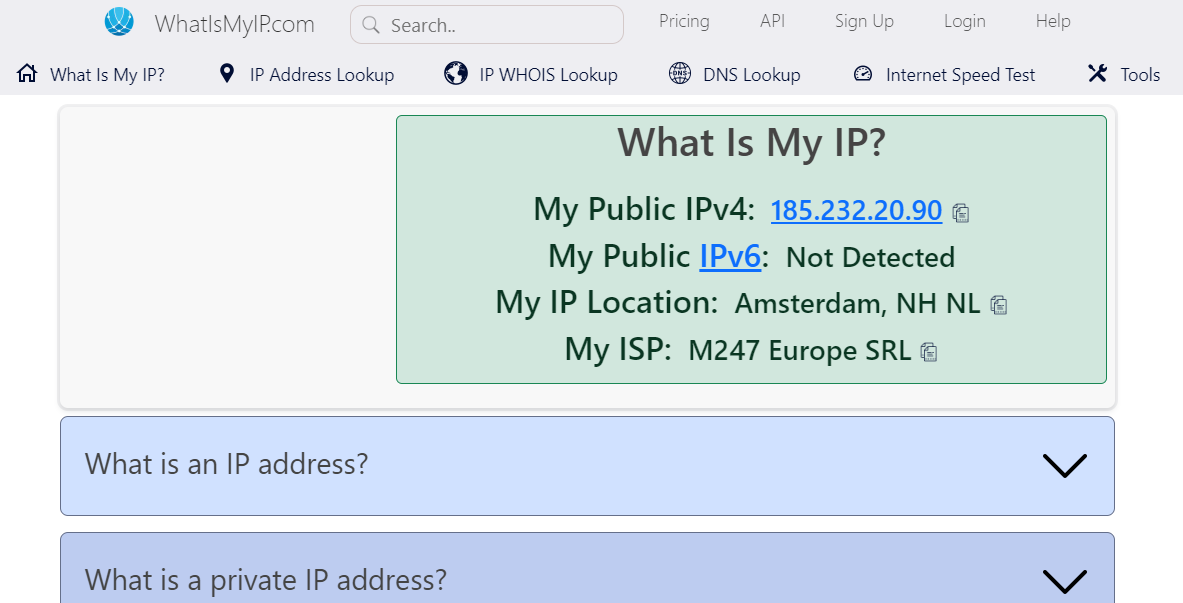
Task: Copy the public IPv4 address
Action: point(960,213)
